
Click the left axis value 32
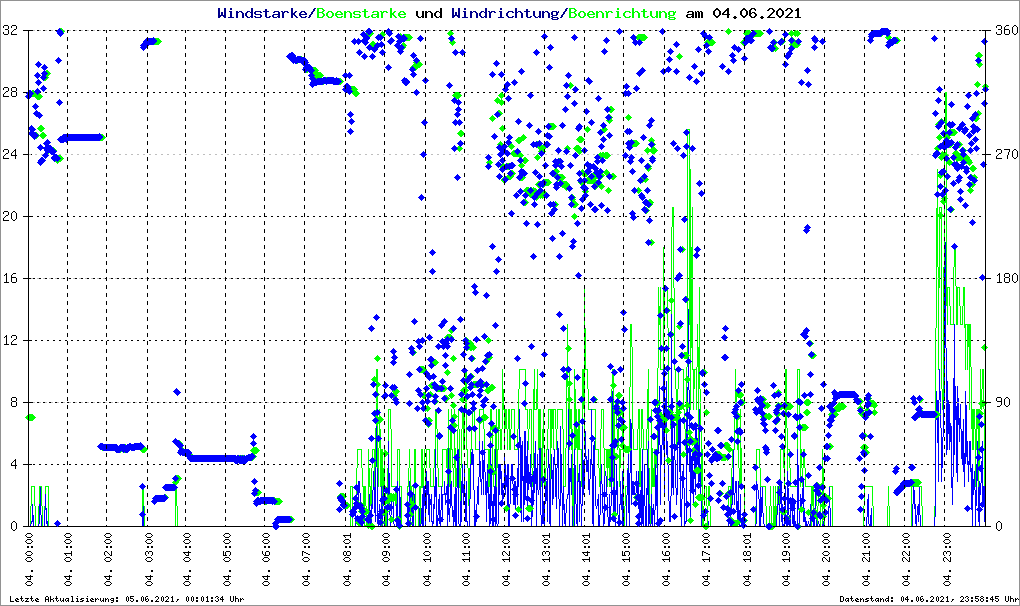tap(10, 31)
